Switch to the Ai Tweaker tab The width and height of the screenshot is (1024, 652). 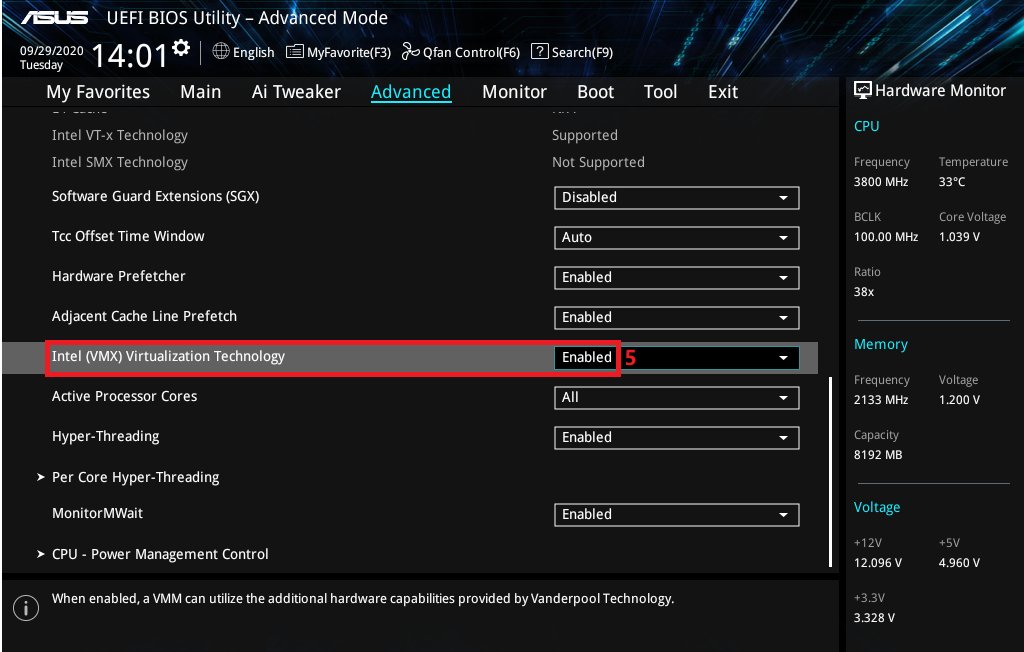point(296,92)
